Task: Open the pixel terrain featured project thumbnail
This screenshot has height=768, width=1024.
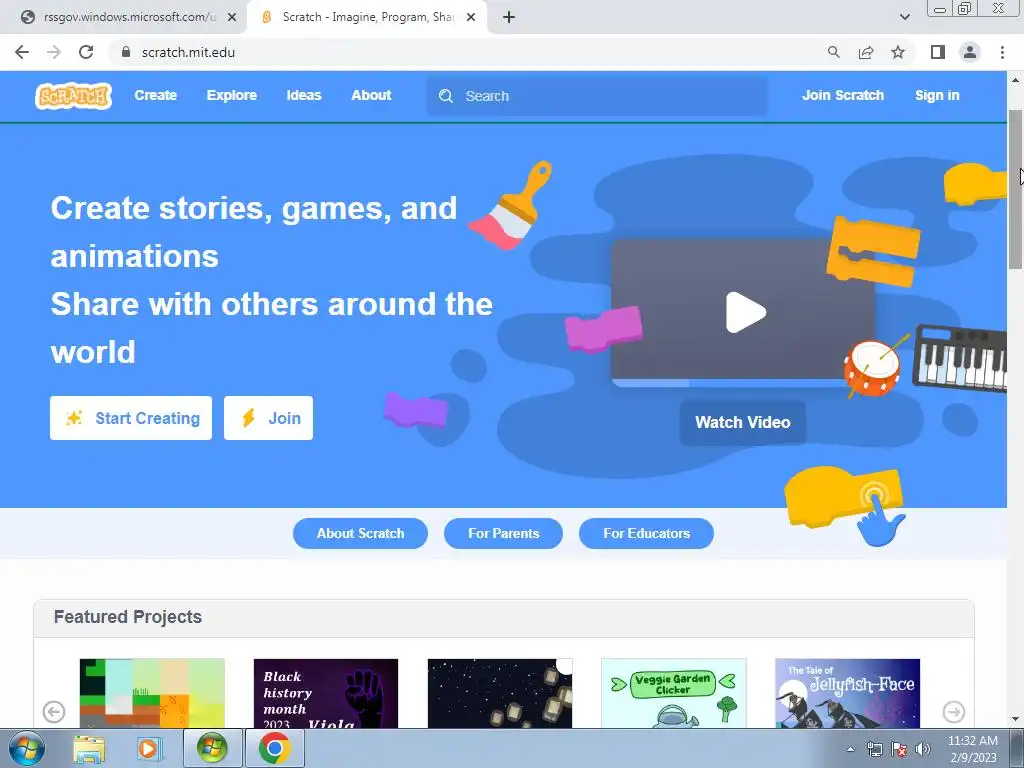Action: pyautogui.click(x=152, y=693)
